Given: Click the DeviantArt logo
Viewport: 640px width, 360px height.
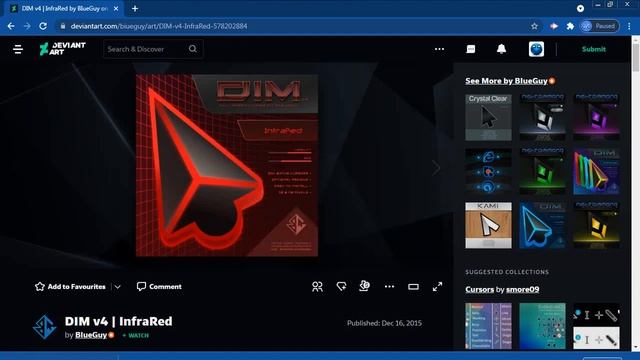Looking at the screenshot, I should [62, 49].
